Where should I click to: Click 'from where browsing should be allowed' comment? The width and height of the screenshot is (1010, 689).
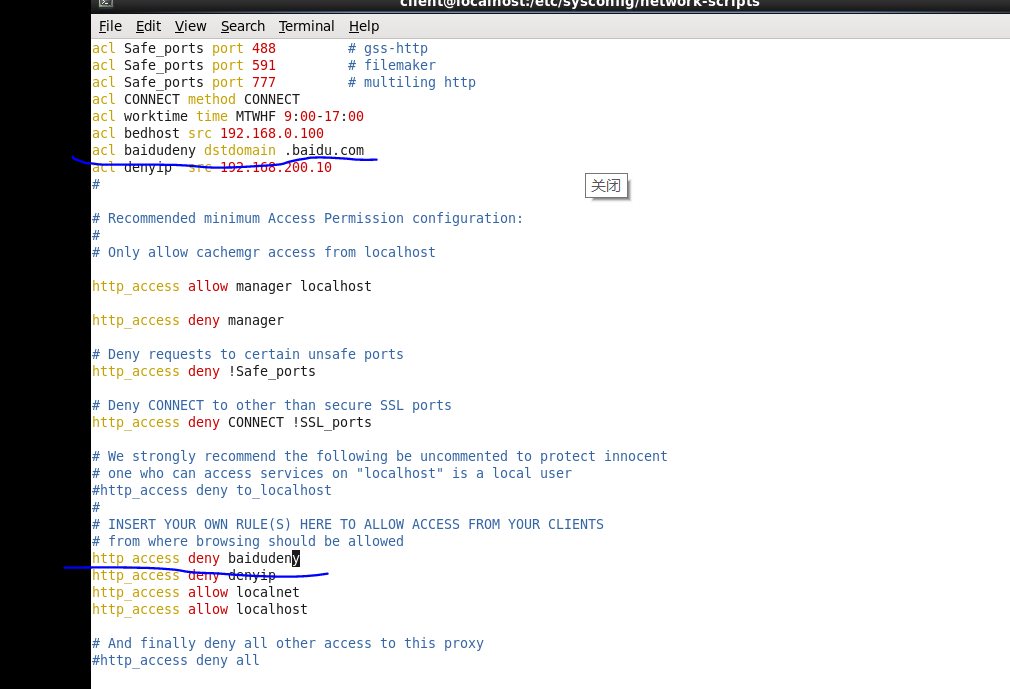tap(248, 542)
